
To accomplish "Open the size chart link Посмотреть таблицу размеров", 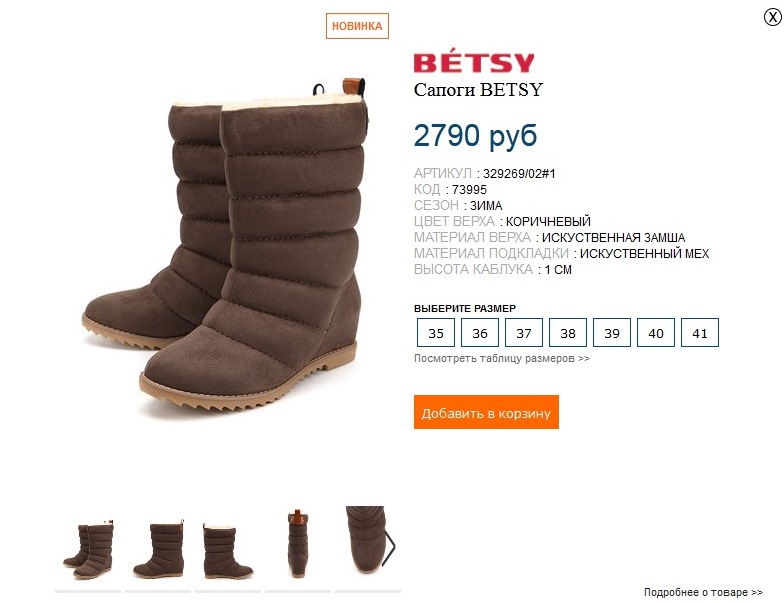I will (502, 358).
